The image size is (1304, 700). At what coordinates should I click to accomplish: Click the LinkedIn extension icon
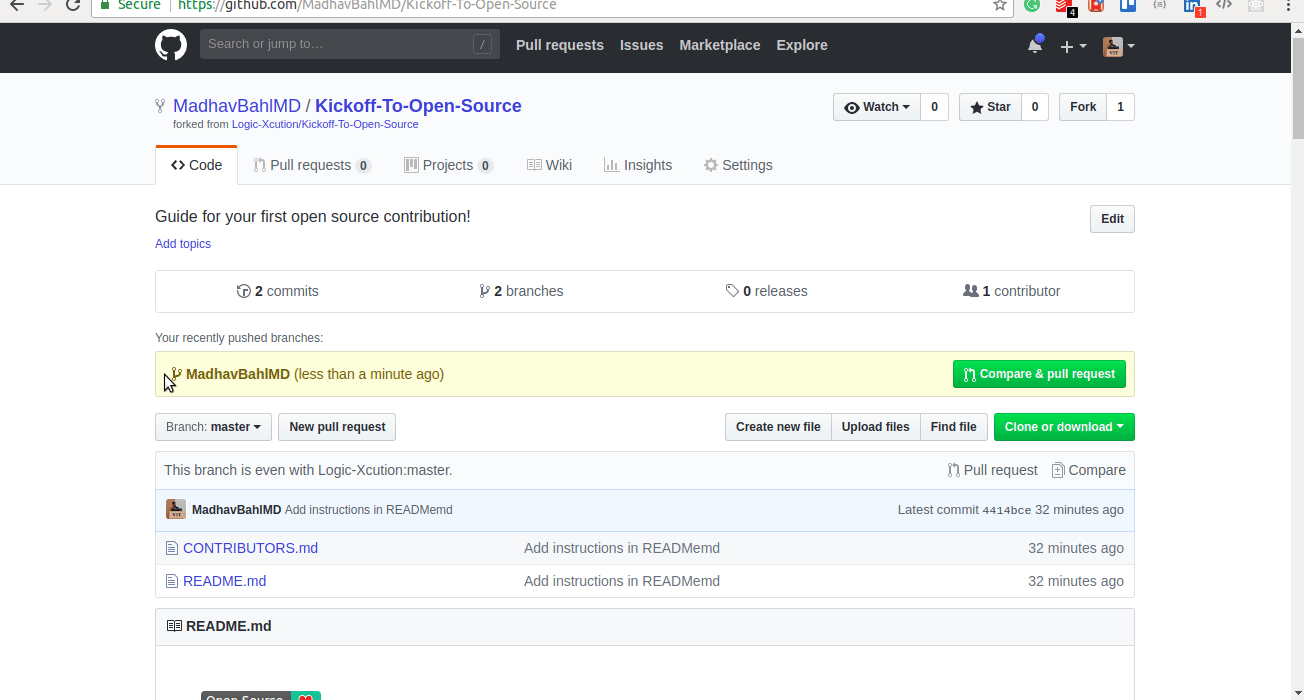click(x=1193, y=6)
